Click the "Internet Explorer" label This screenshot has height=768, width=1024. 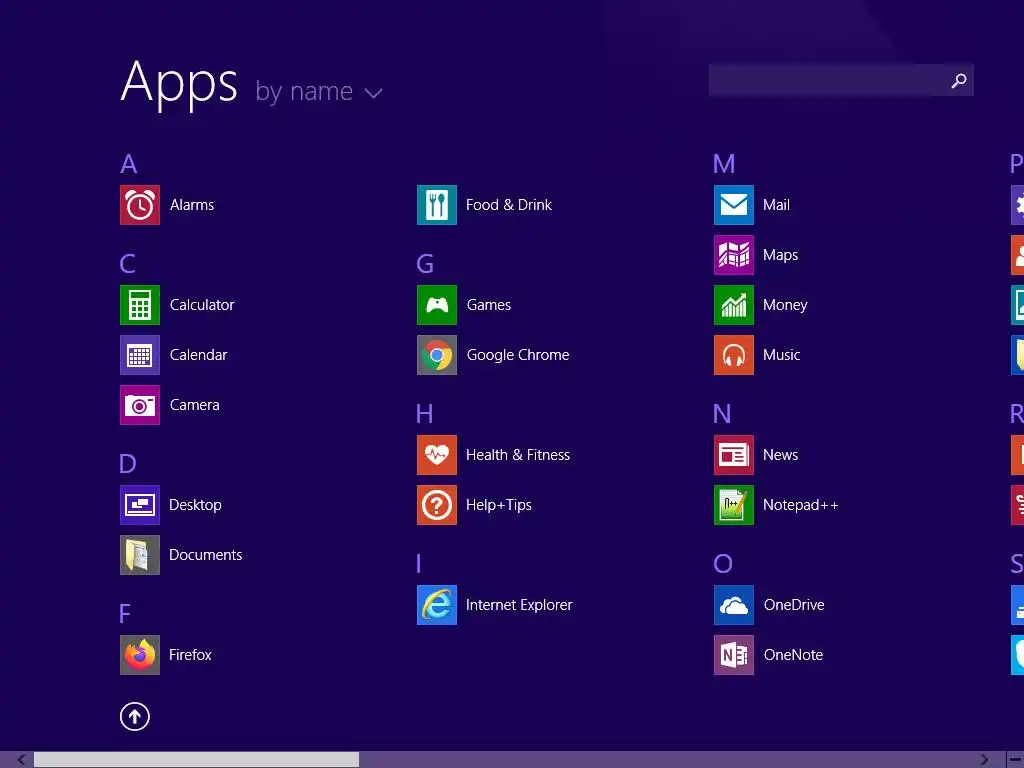[x=519, y=605]
